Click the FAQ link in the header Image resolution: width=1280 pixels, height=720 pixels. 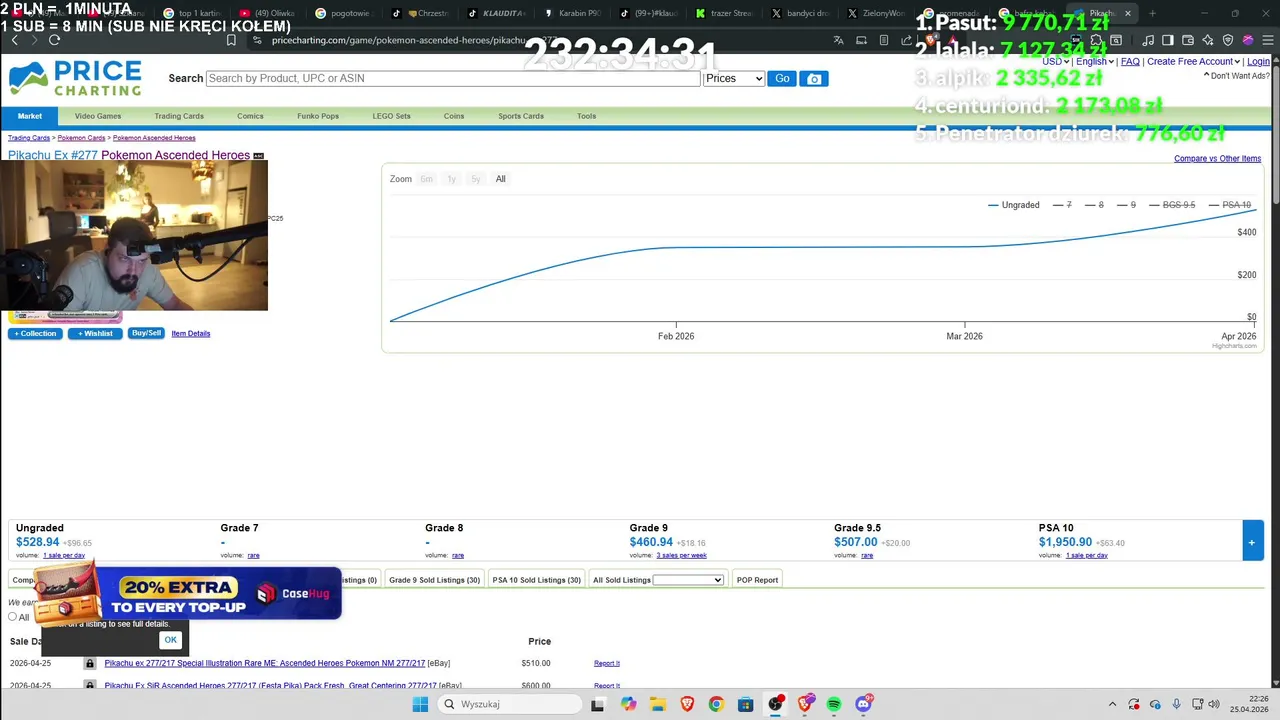tap(1130, 61)
